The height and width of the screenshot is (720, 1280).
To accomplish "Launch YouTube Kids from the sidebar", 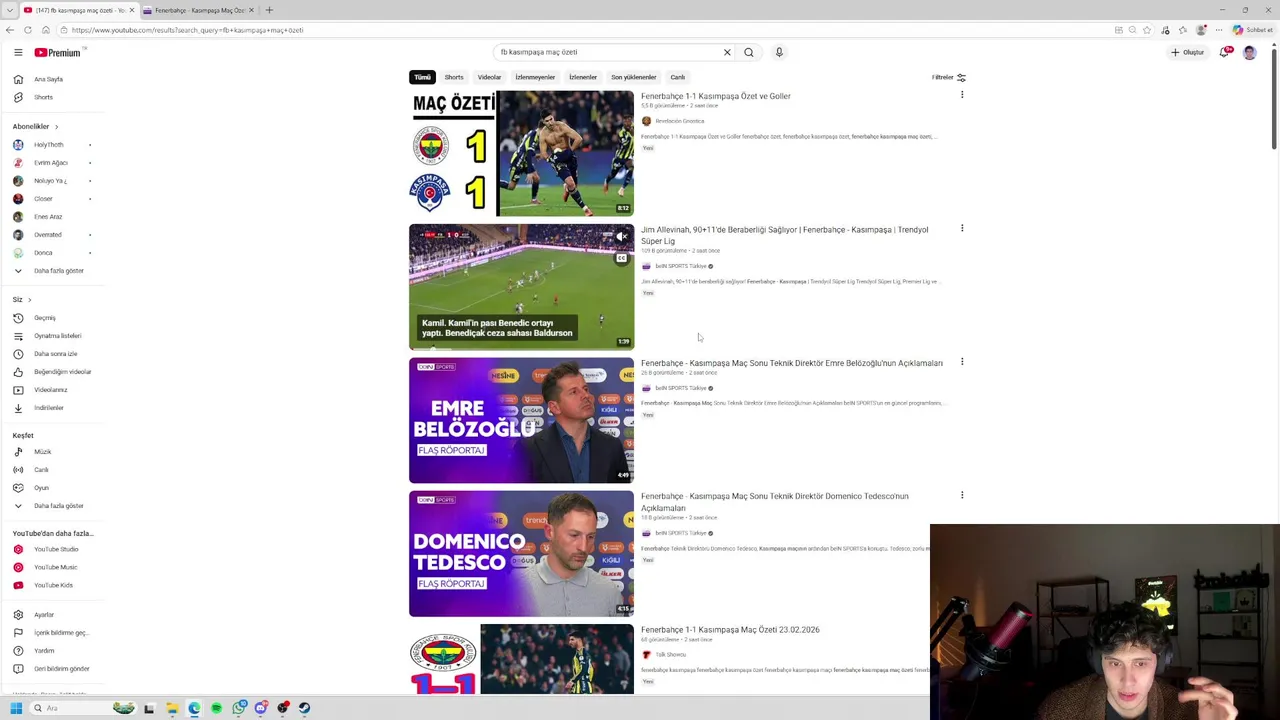I will [53, 585].
